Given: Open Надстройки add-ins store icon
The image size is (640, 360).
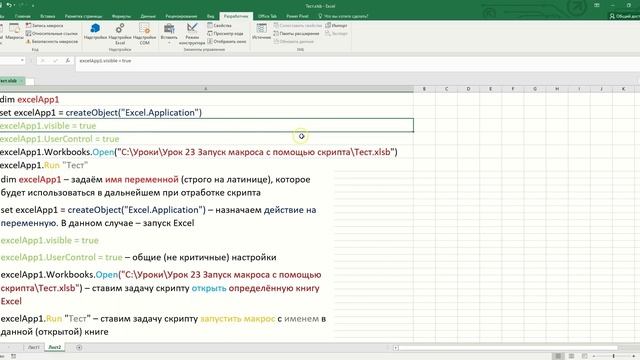Looking at the screenshot, I should (96, 31).
